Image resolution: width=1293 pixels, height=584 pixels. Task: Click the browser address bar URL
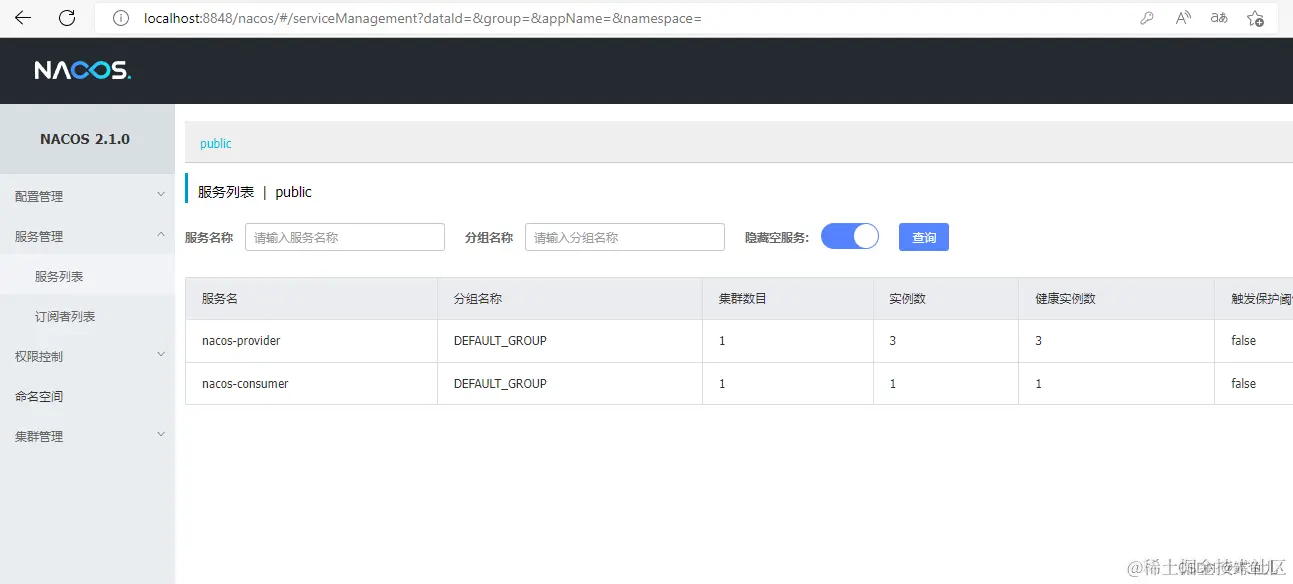point(423,18)
